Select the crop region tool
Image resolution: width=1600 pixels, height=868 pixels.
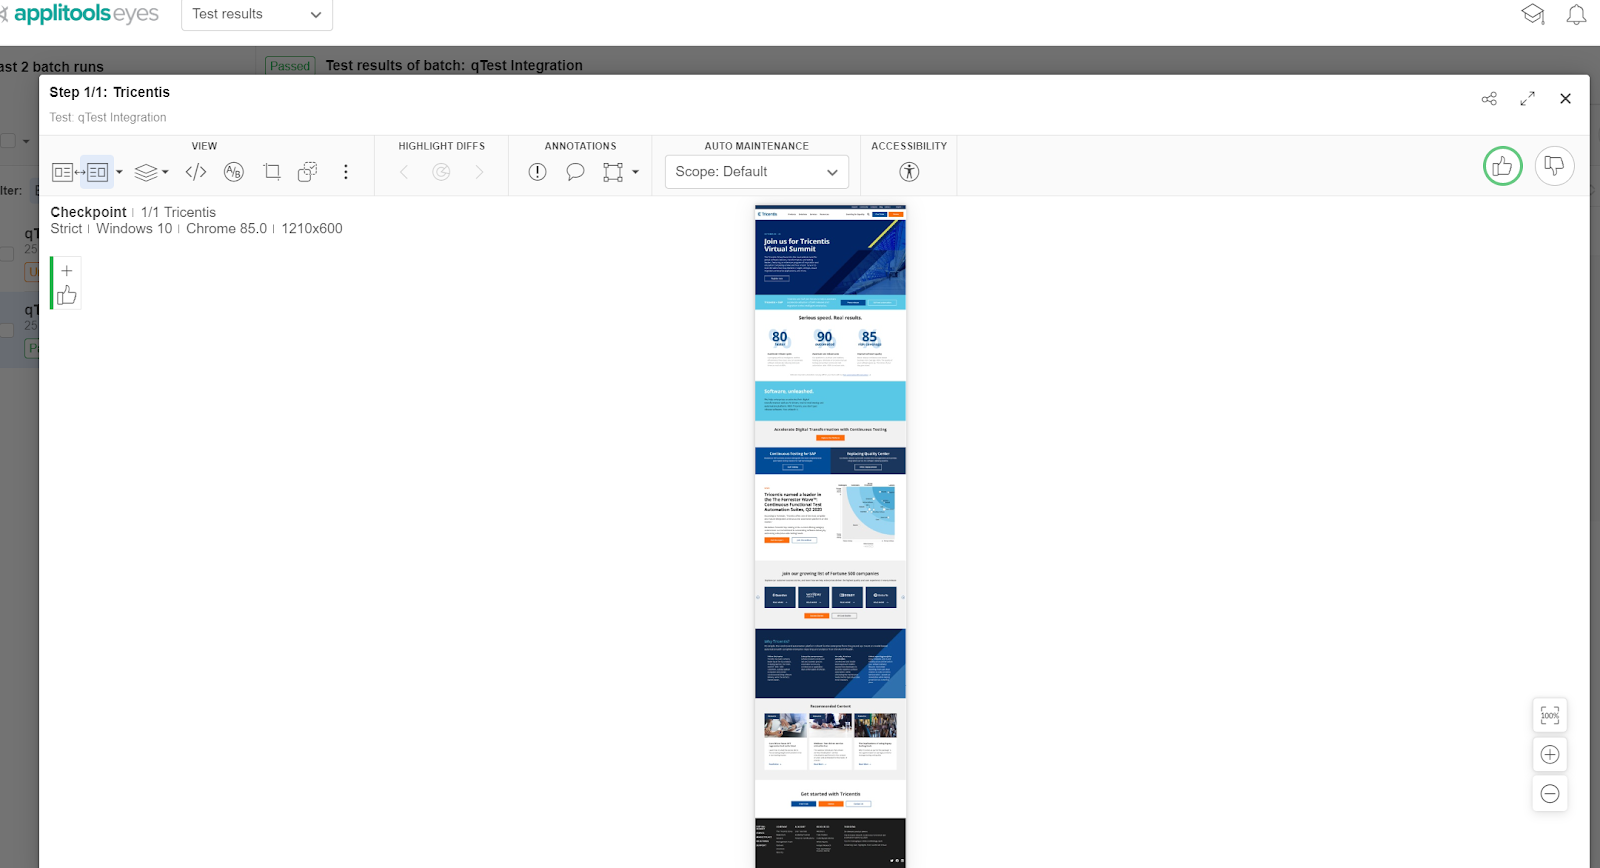(x=271, y=172)
